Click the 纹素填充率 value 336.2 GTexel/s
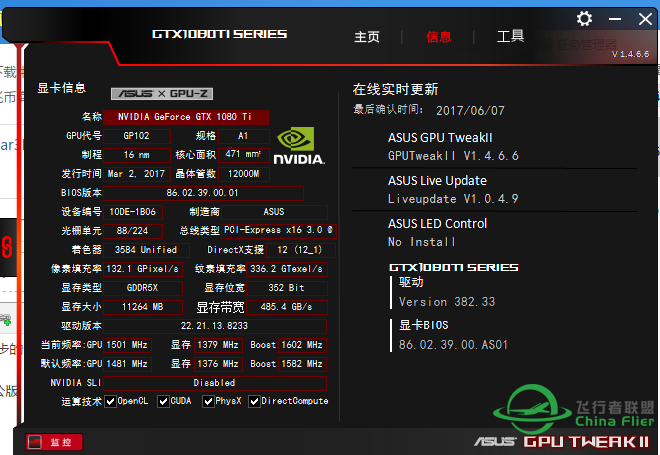660x455 pixels. [x=287, y=269]
